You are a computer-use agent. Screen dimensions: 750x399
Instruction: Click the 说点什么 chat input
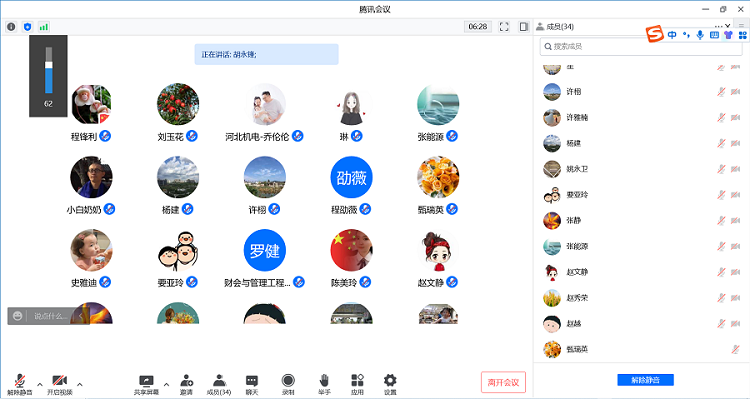coord(50,316)
